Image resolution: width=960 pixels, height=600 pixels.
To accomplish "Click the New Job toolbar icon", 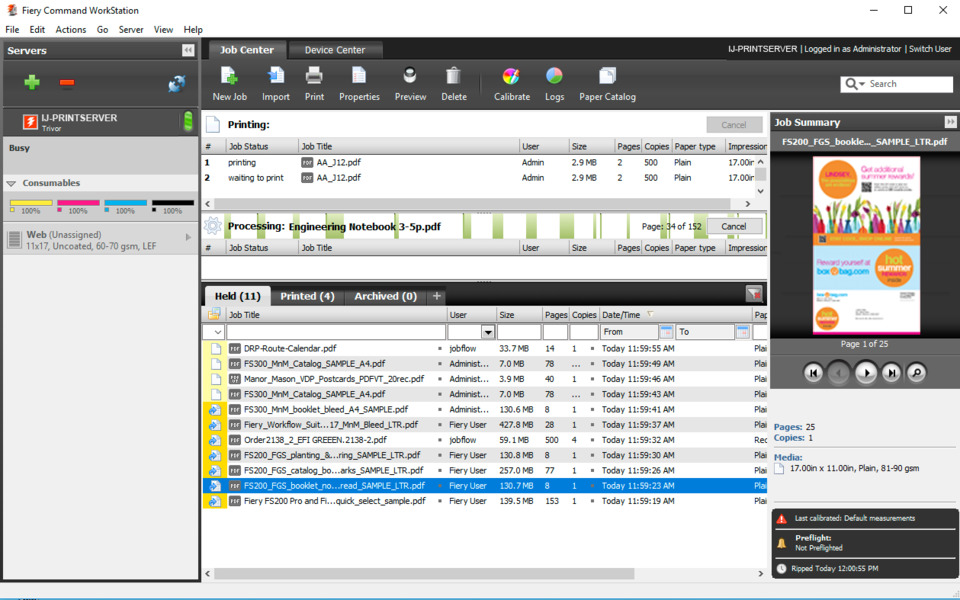I will [229, 77].
